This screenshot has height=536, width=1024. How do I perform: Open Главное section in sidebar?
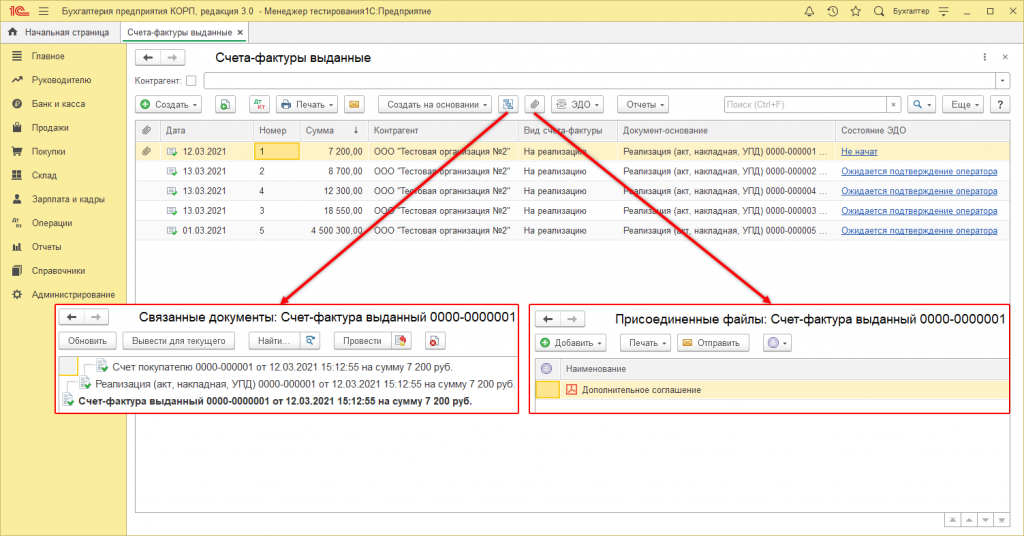[x=48, y=56]
